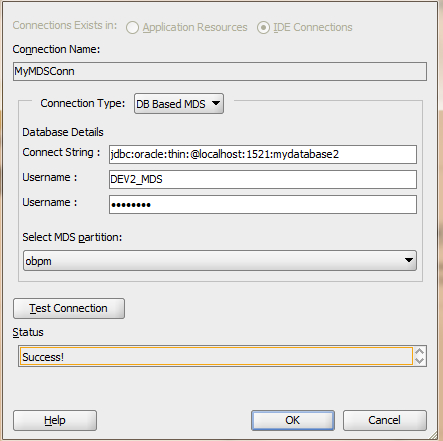Click the Application Resources label text

(x=195, y=27)
